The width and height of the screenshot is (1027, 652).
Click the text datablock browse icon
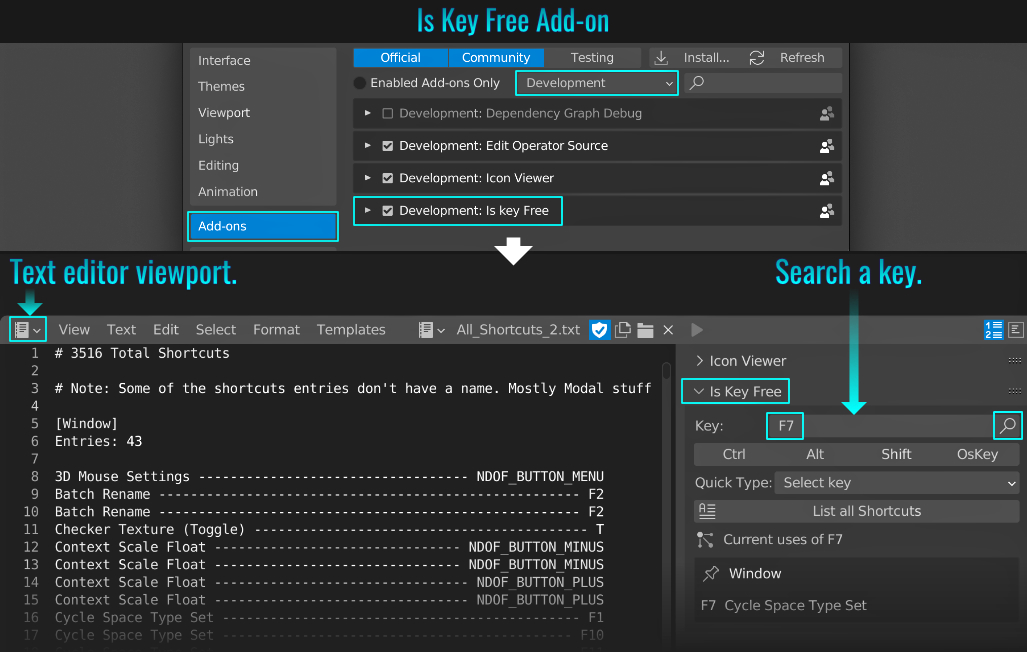pyautogui.click(x=432, y=330)
